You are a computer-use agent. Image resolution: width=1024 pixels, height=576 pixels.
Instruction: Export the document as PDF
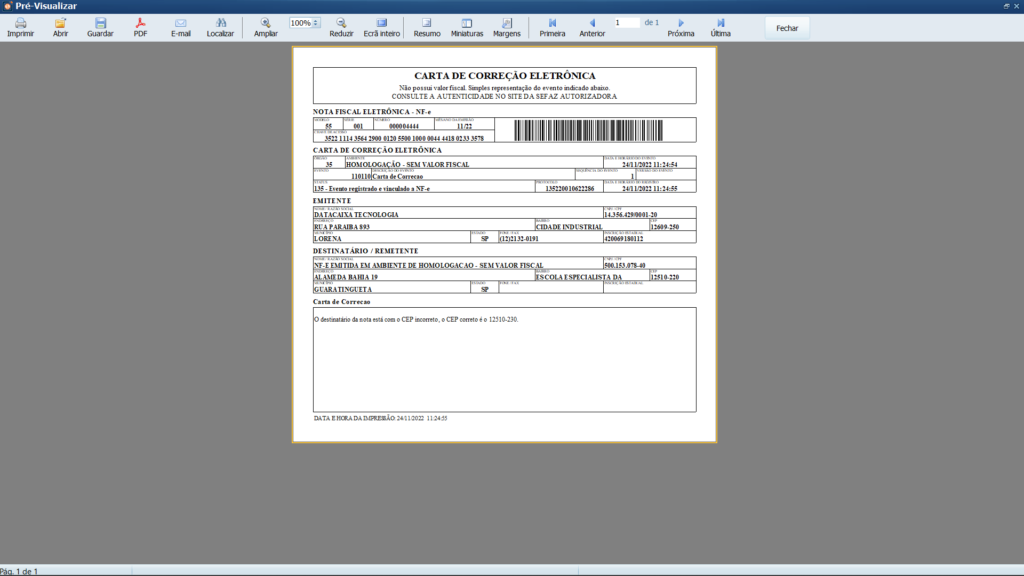click(x=141, y=27)
